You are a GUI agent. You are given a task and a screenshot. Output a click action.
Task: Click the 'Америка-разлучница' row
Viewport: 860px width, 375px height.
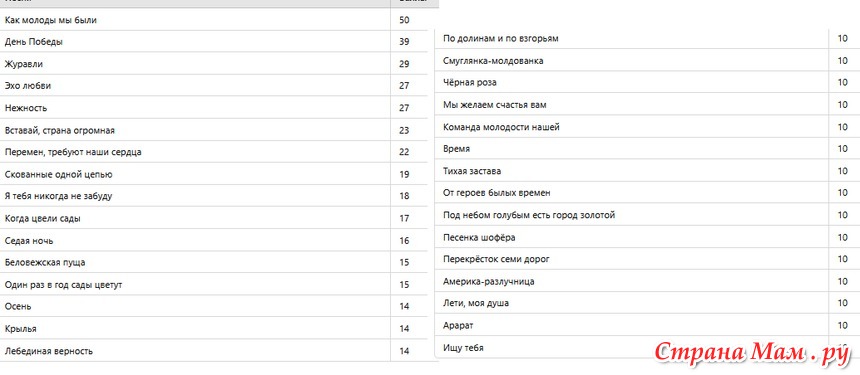[x=647, y=281]
